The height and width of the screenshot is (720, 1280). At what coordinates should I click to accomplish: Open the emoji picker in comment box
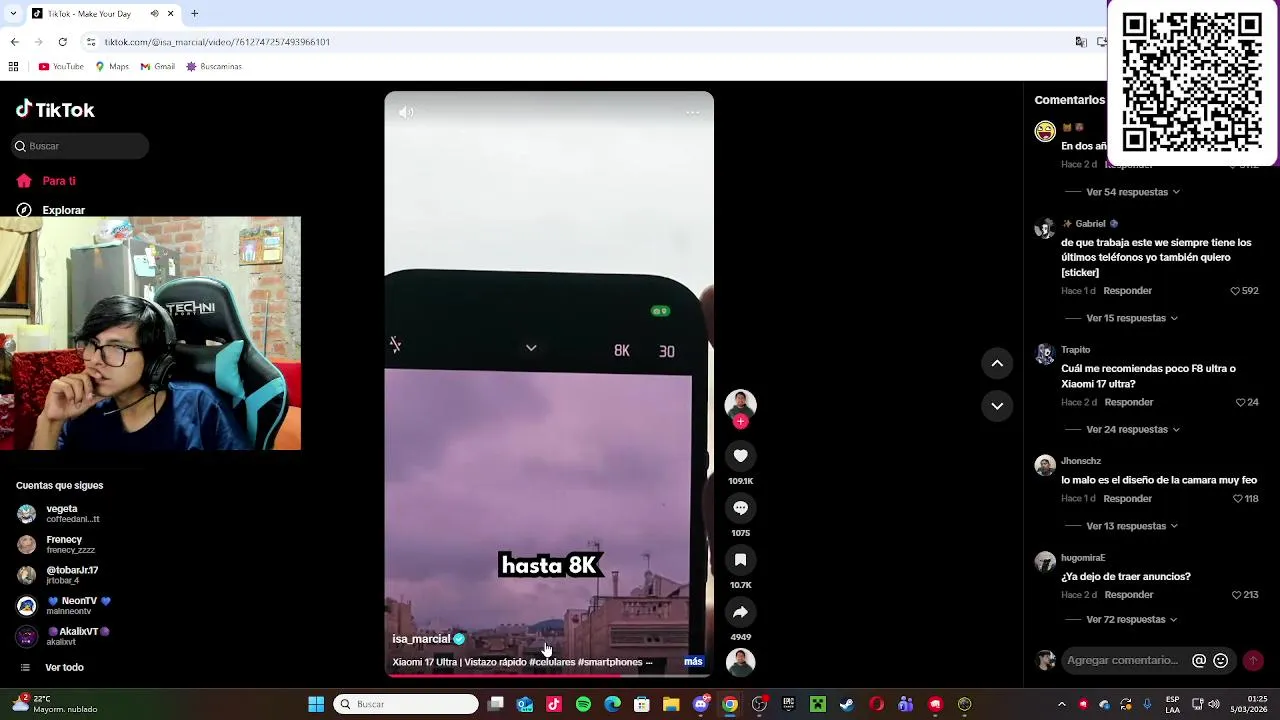[x=1220, y=660]
